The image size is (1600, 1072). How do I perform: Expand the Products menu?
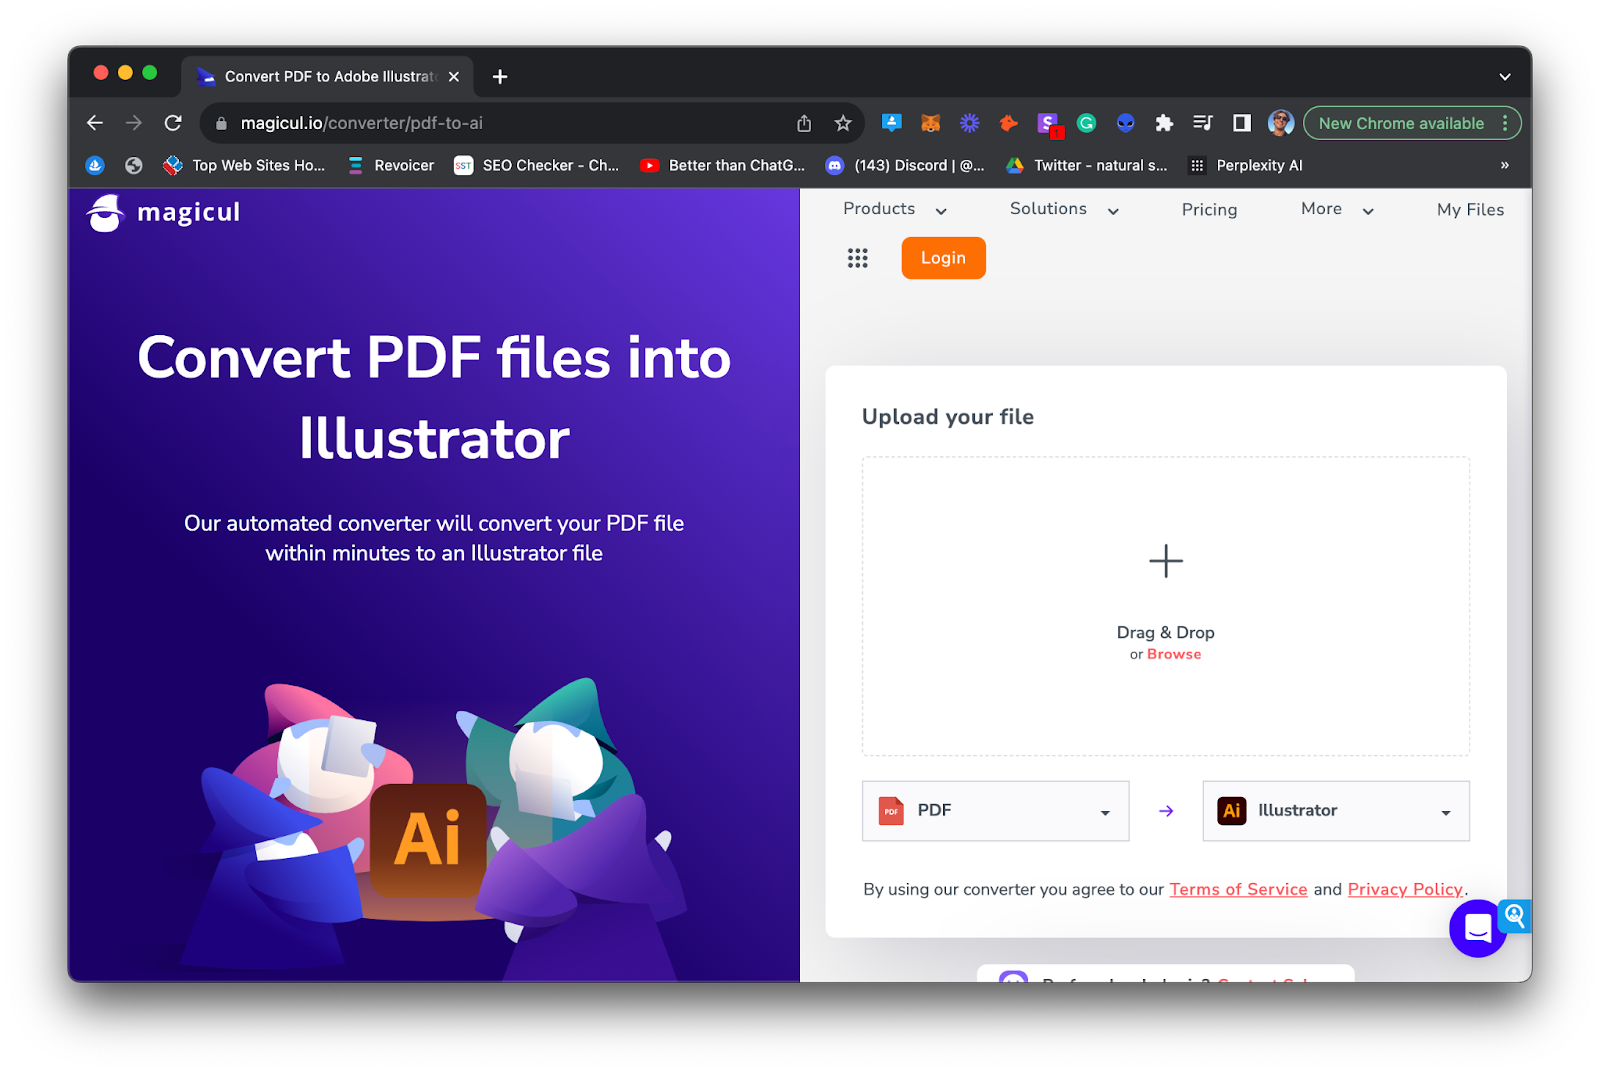[895, 209]
